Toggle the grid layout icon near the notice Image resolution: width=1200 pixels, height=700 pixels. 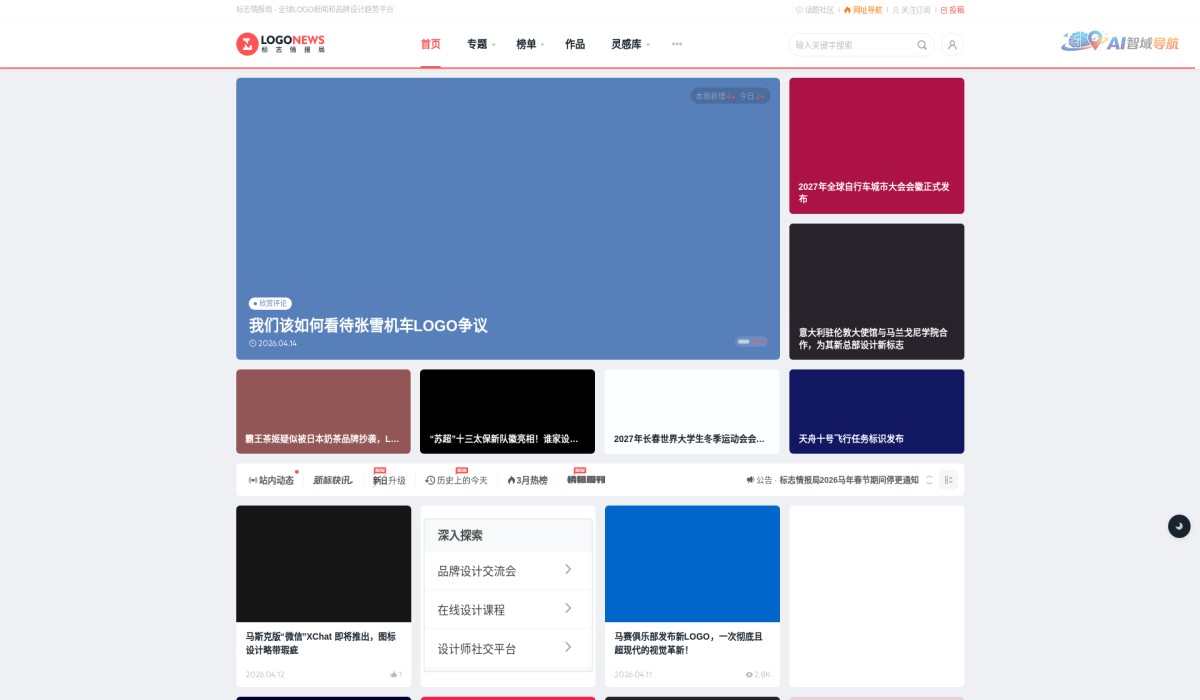tap(948, 480)
